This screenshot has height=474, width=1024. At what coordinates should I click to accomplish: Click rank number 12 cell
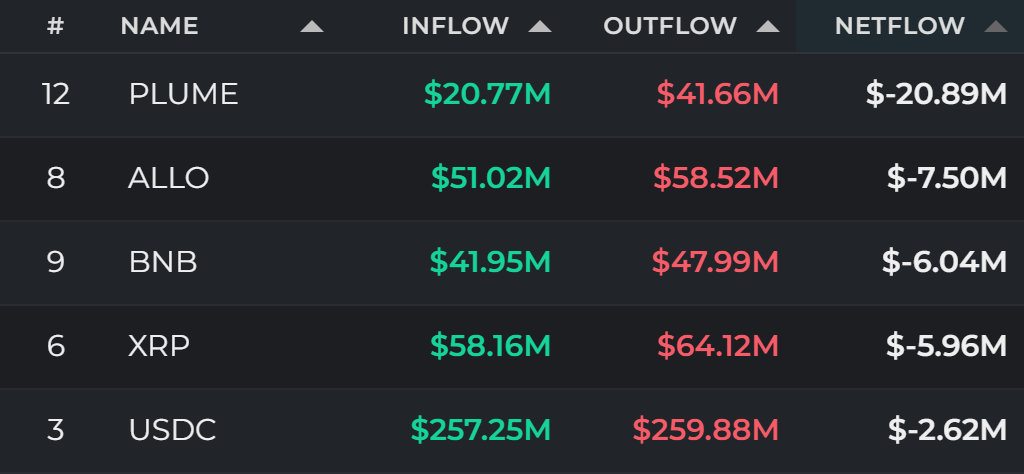pyautogui.click(x=56, y=95)
